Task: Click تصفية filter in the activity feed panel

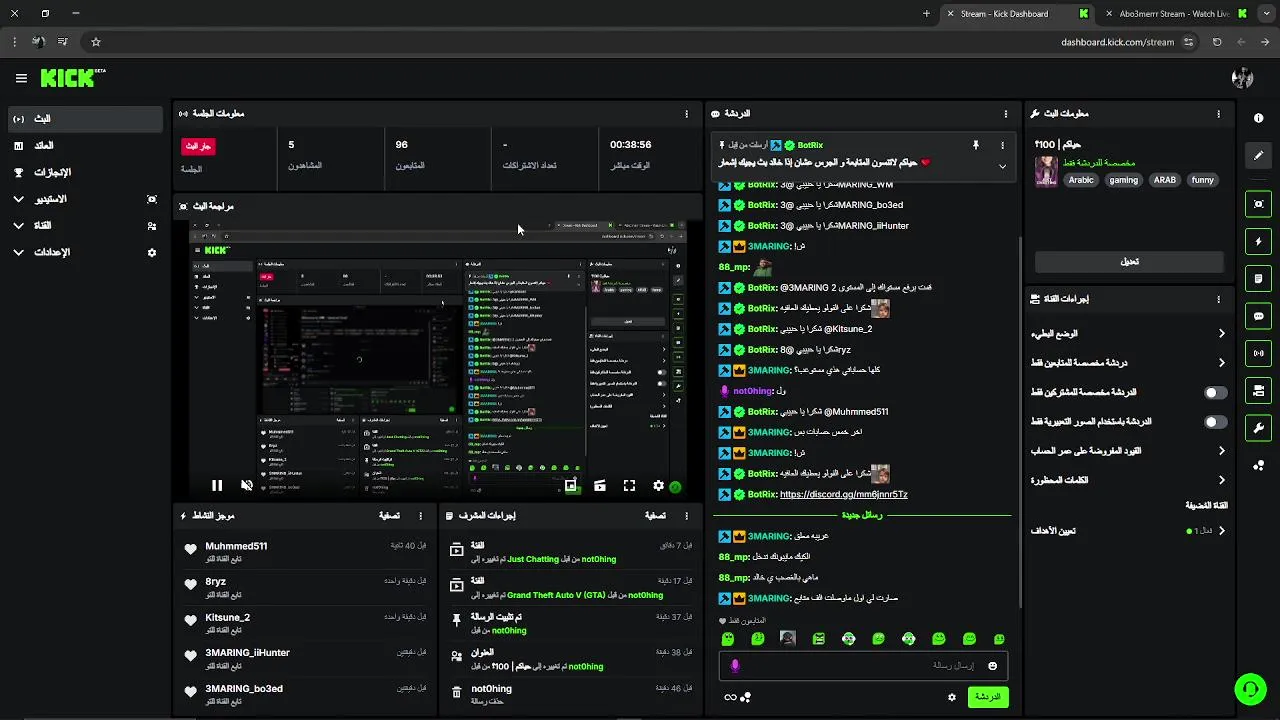Action: [390, 516]
